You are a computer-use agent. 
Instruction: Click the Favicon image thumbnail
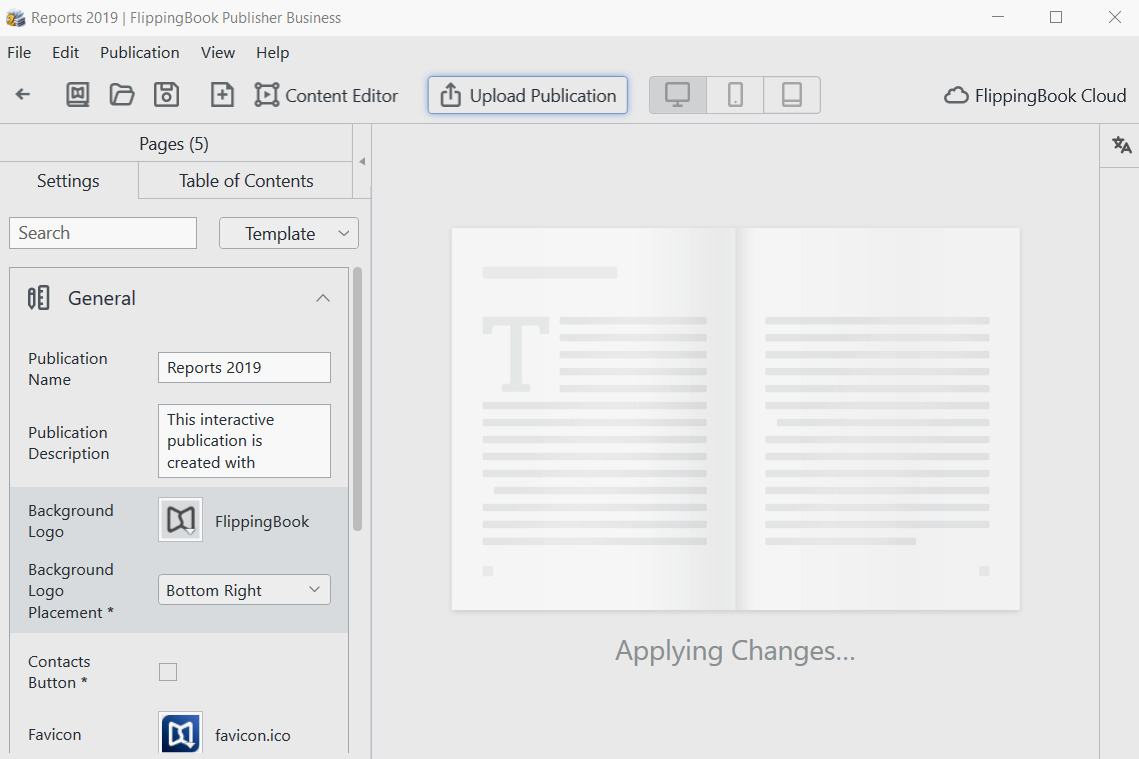[x=180, y=734]
